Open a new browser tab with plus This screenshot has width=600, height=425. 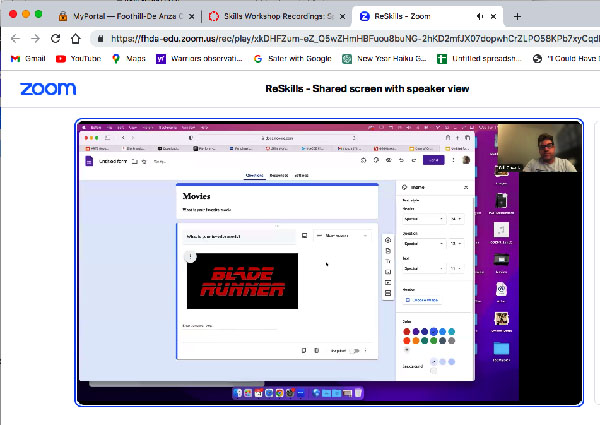tap(517, 16)
